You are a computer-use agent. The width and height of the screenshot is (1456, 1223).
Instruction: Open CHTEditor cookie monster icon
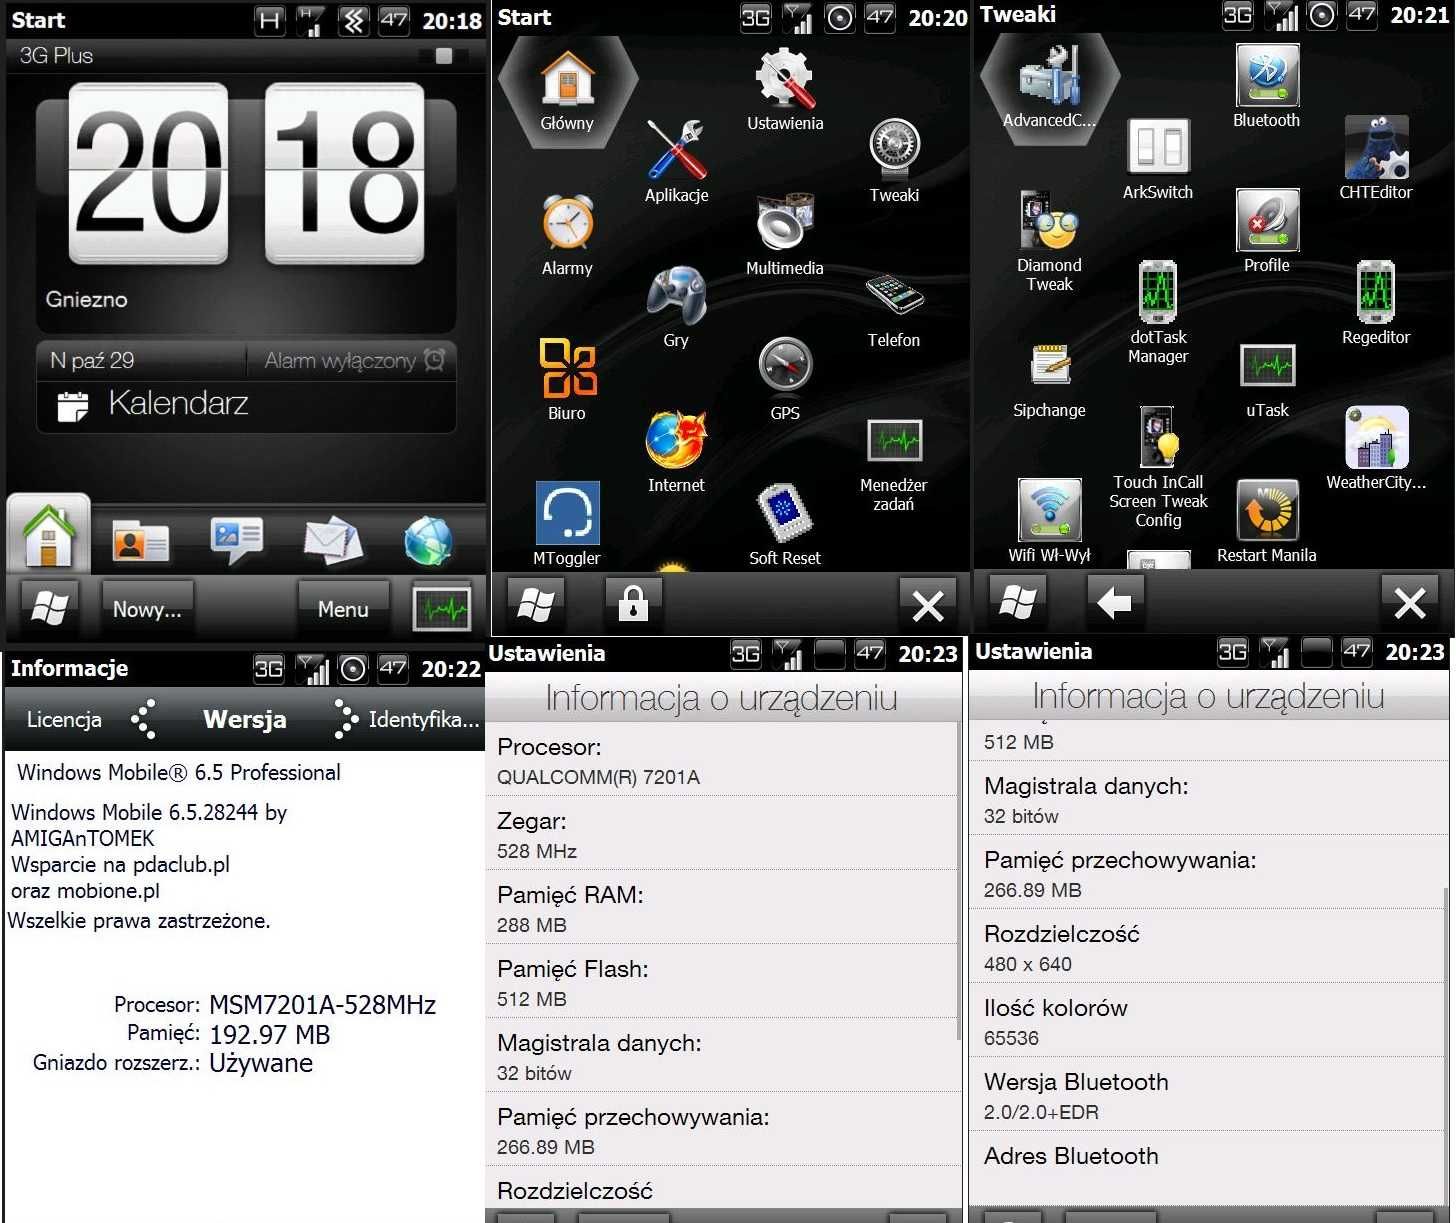[x=1376, y=148]
